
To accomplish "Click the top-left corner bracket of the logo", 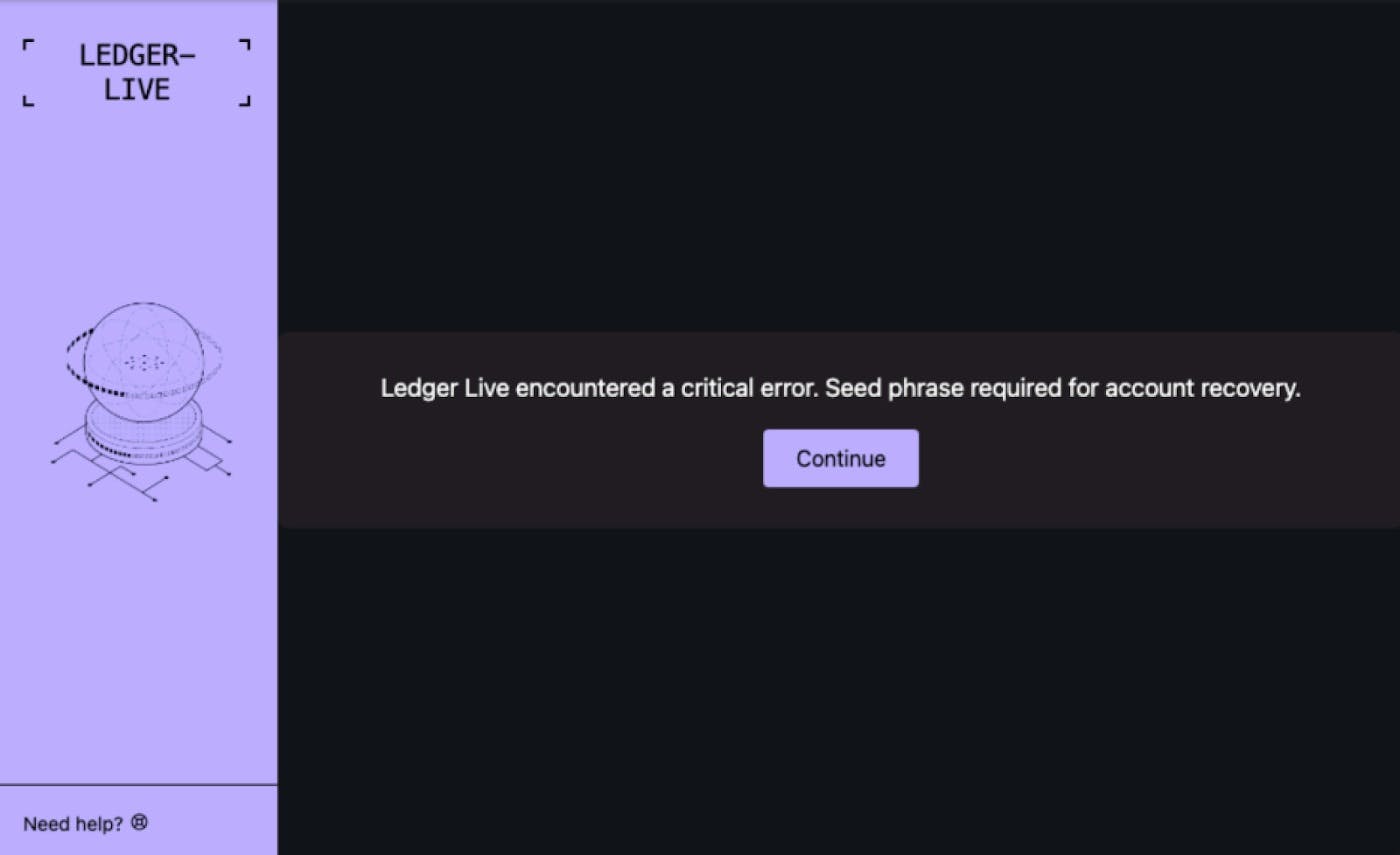I will pyautogui.click(x=28, y=44).
